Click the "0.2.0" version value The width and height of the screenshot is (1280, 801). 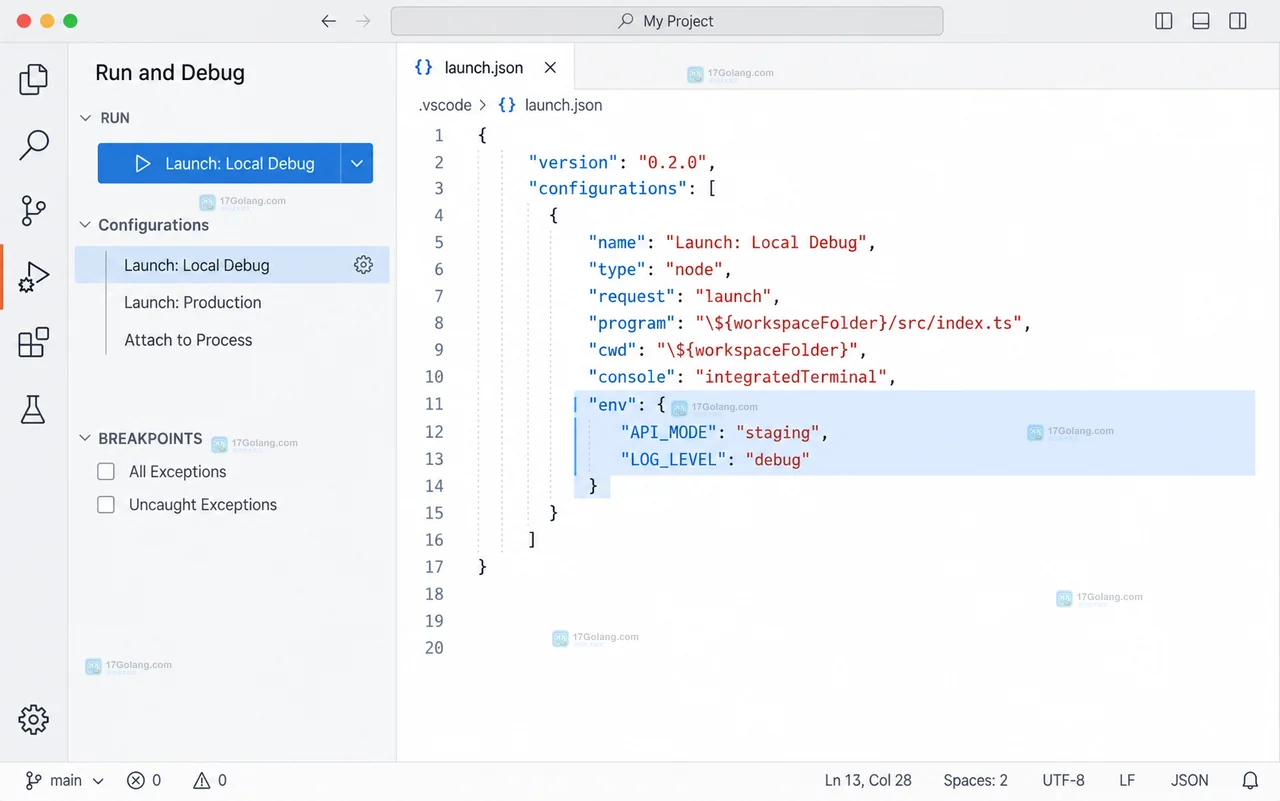point(672,162)
